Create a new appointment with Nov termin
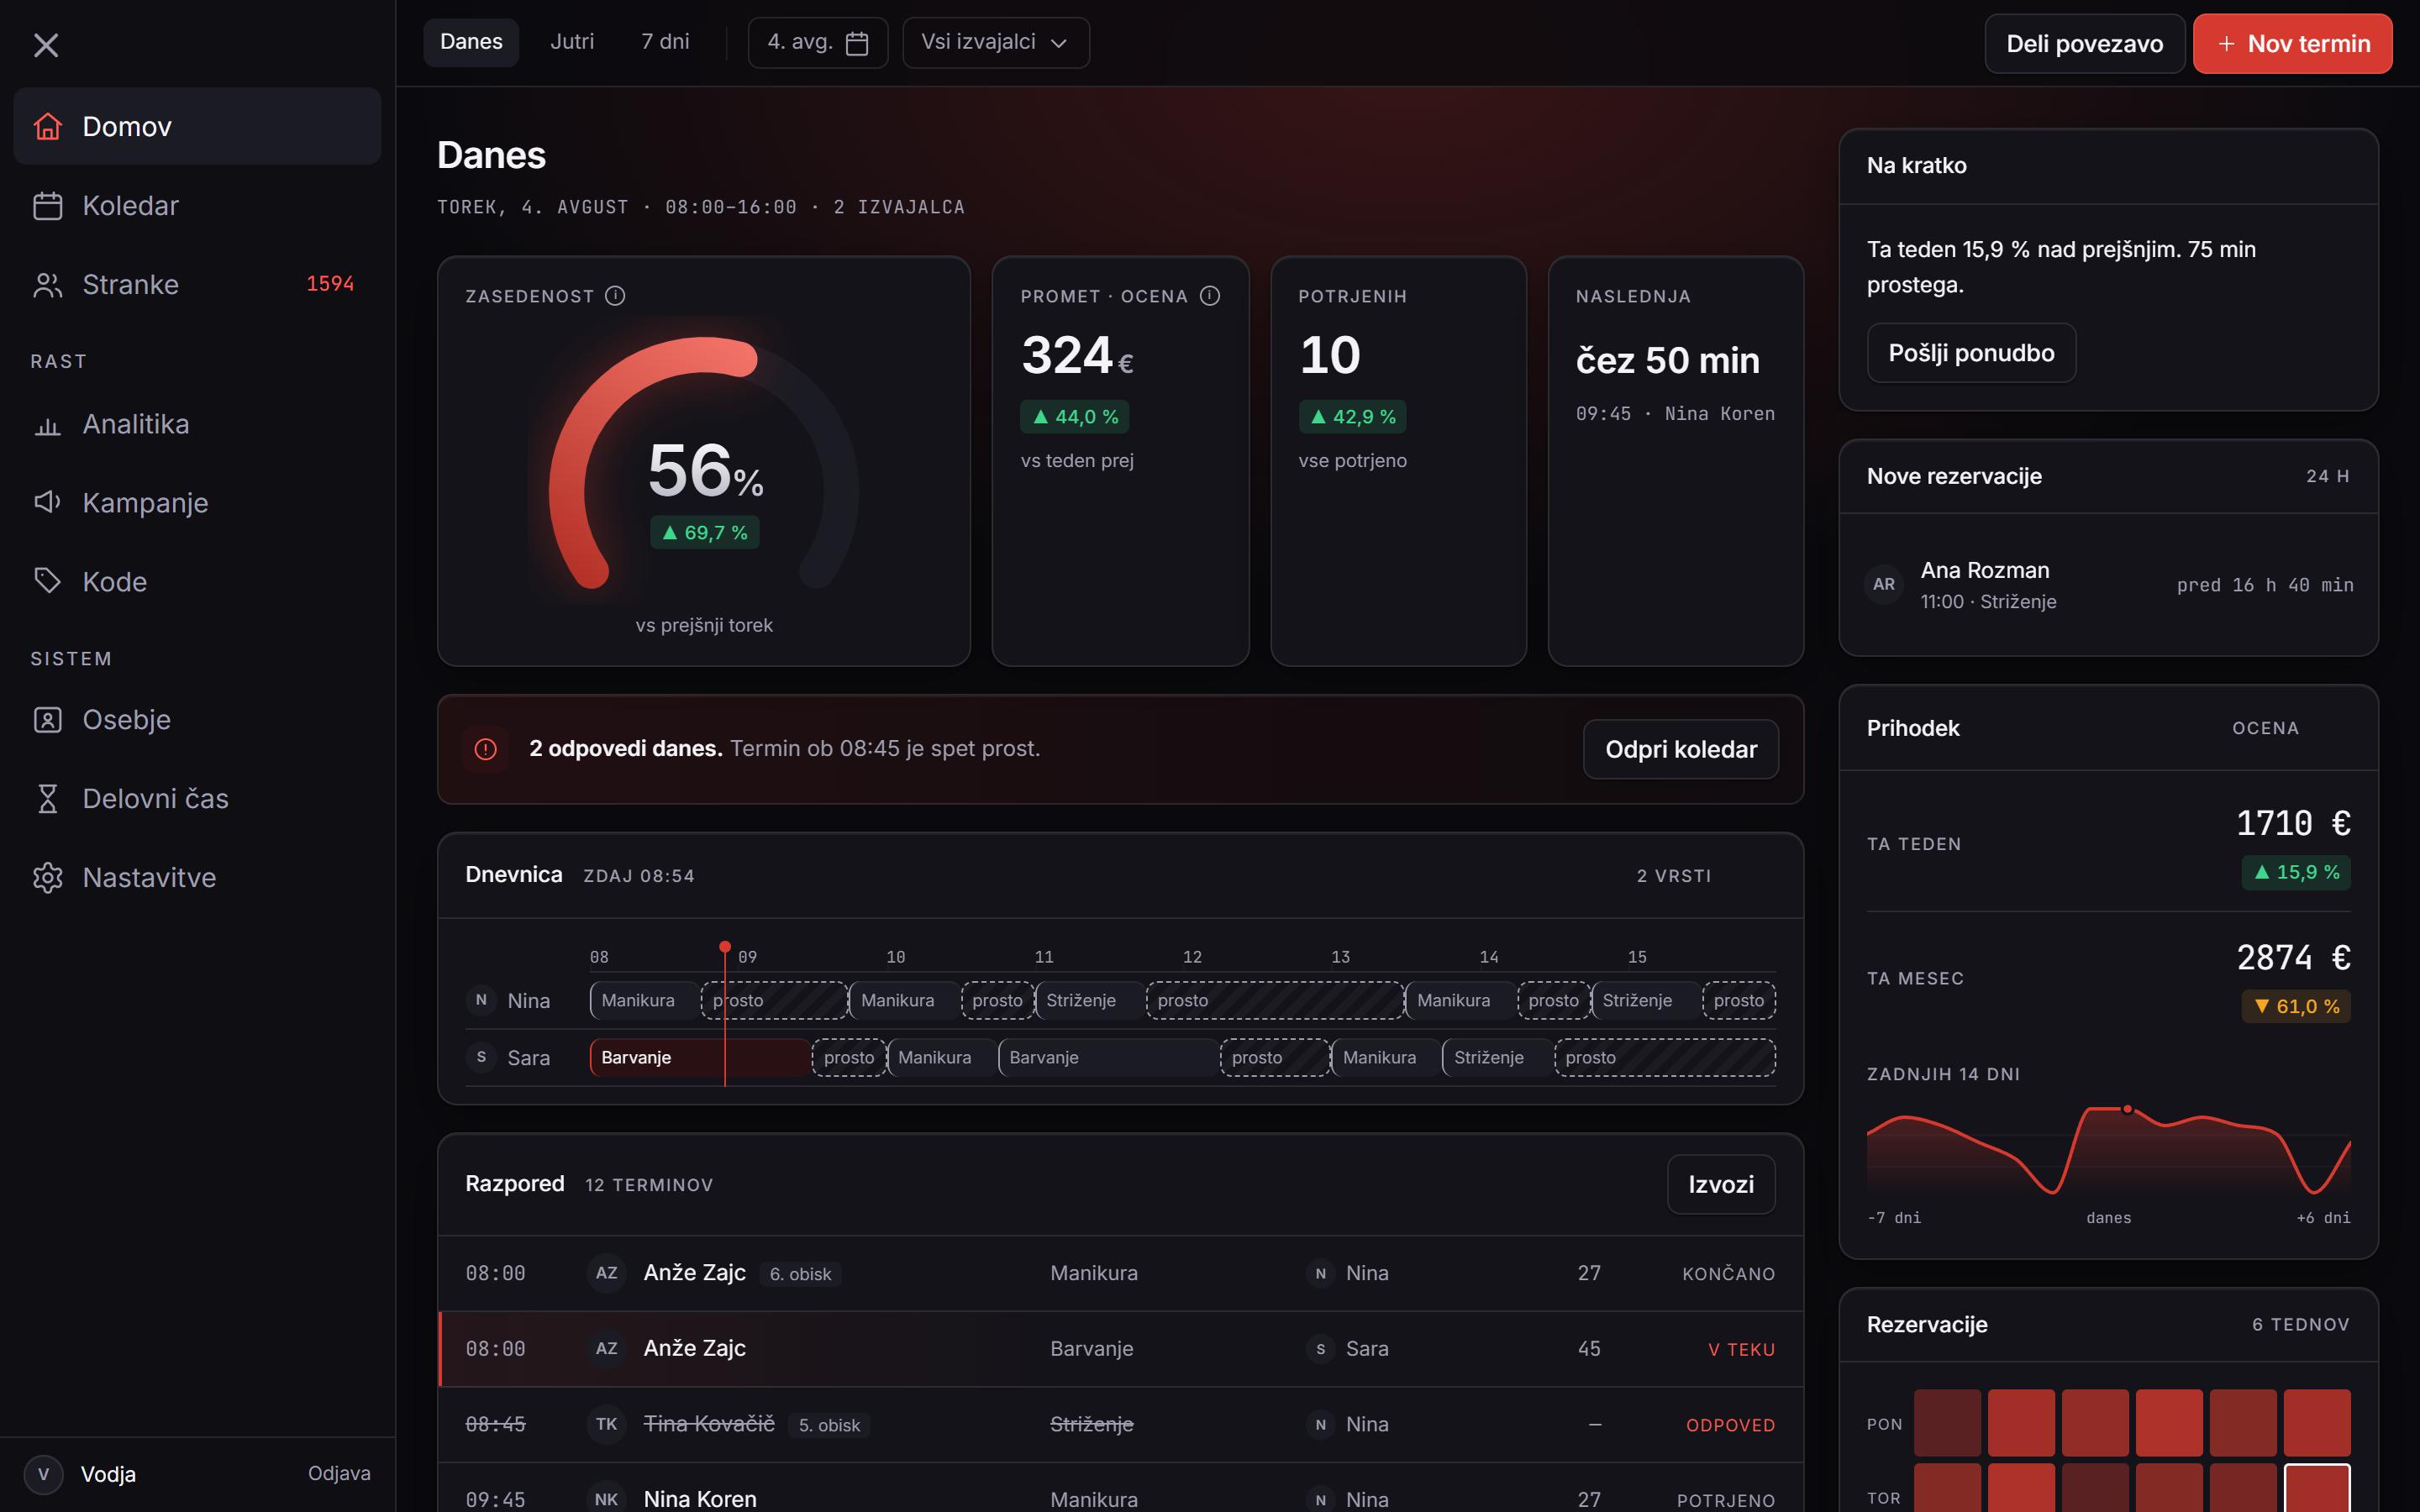Image resolution: width=2420 pixels, height=1512 pixels. tap(2292, 43)
